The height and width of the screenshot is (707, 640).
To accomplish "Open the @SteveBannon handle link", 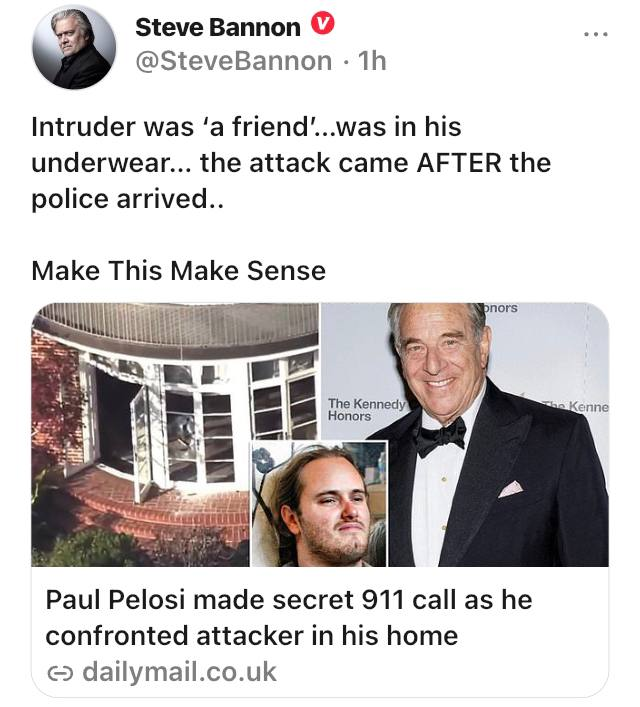I will point(233,60).
